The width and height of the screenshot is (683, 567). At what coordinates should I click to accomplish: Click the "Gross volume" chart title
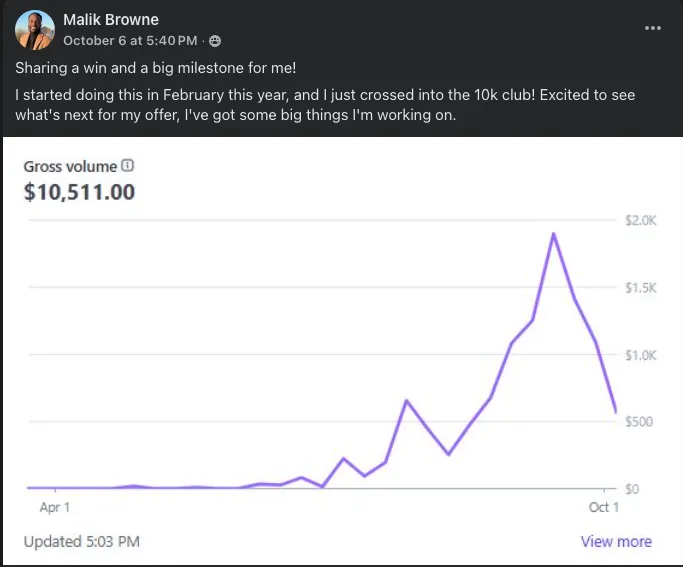click(70, 166)
